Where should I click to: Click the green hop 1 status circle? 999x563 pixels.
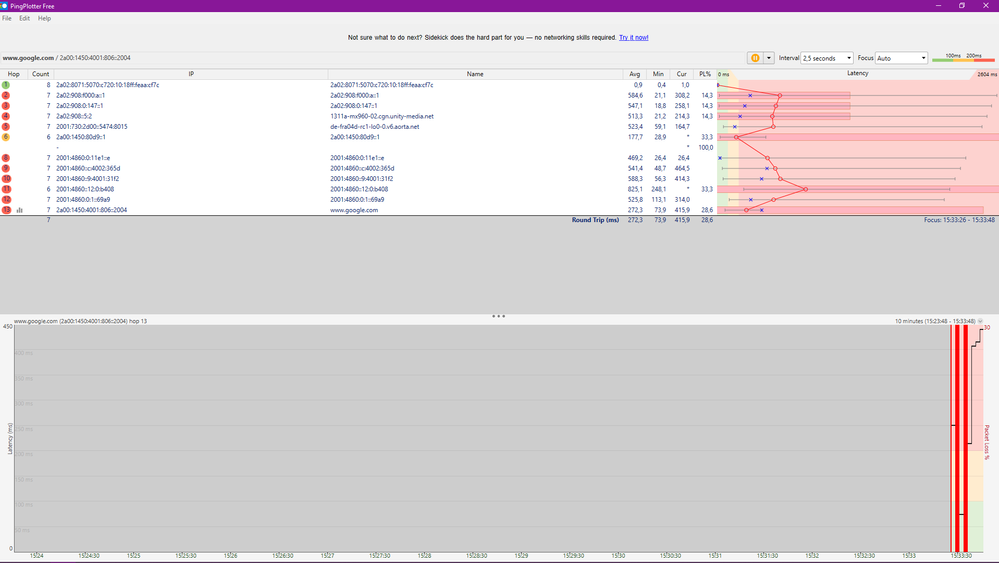tap(6, 85)
